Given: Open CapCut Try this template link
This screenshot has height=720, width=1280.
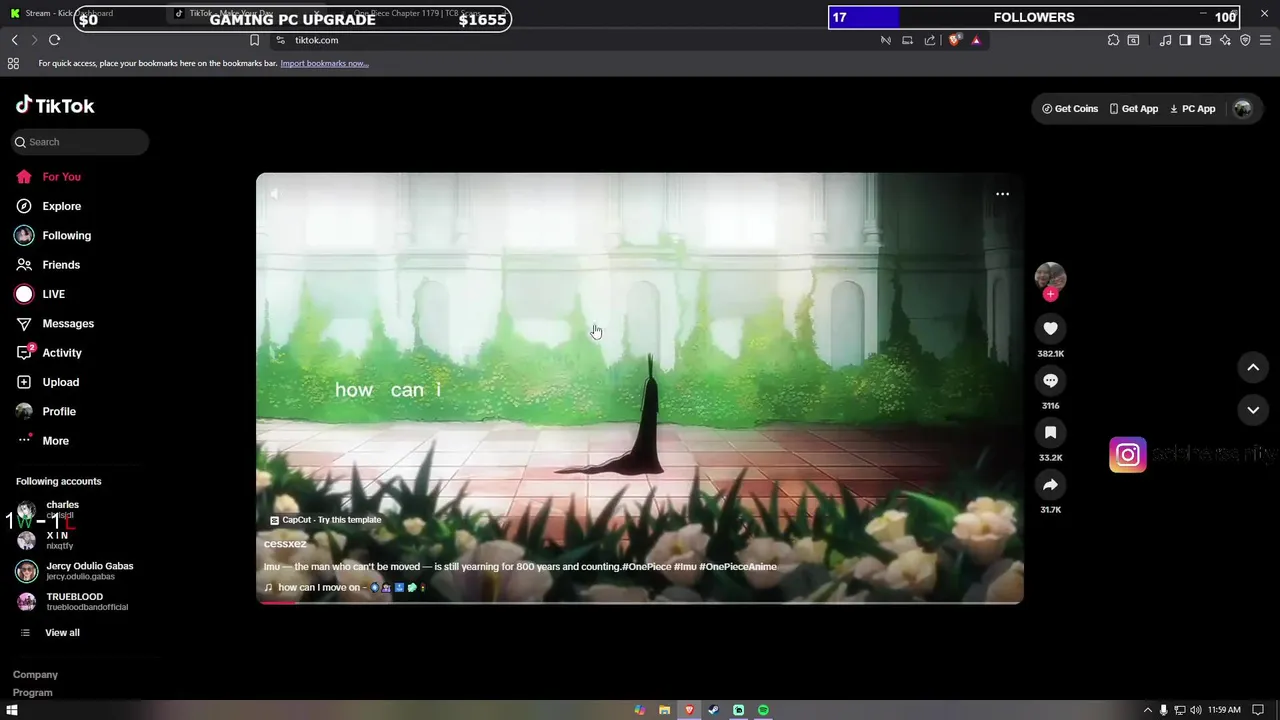Looking at the screenshot, I should tap(326, 520).
